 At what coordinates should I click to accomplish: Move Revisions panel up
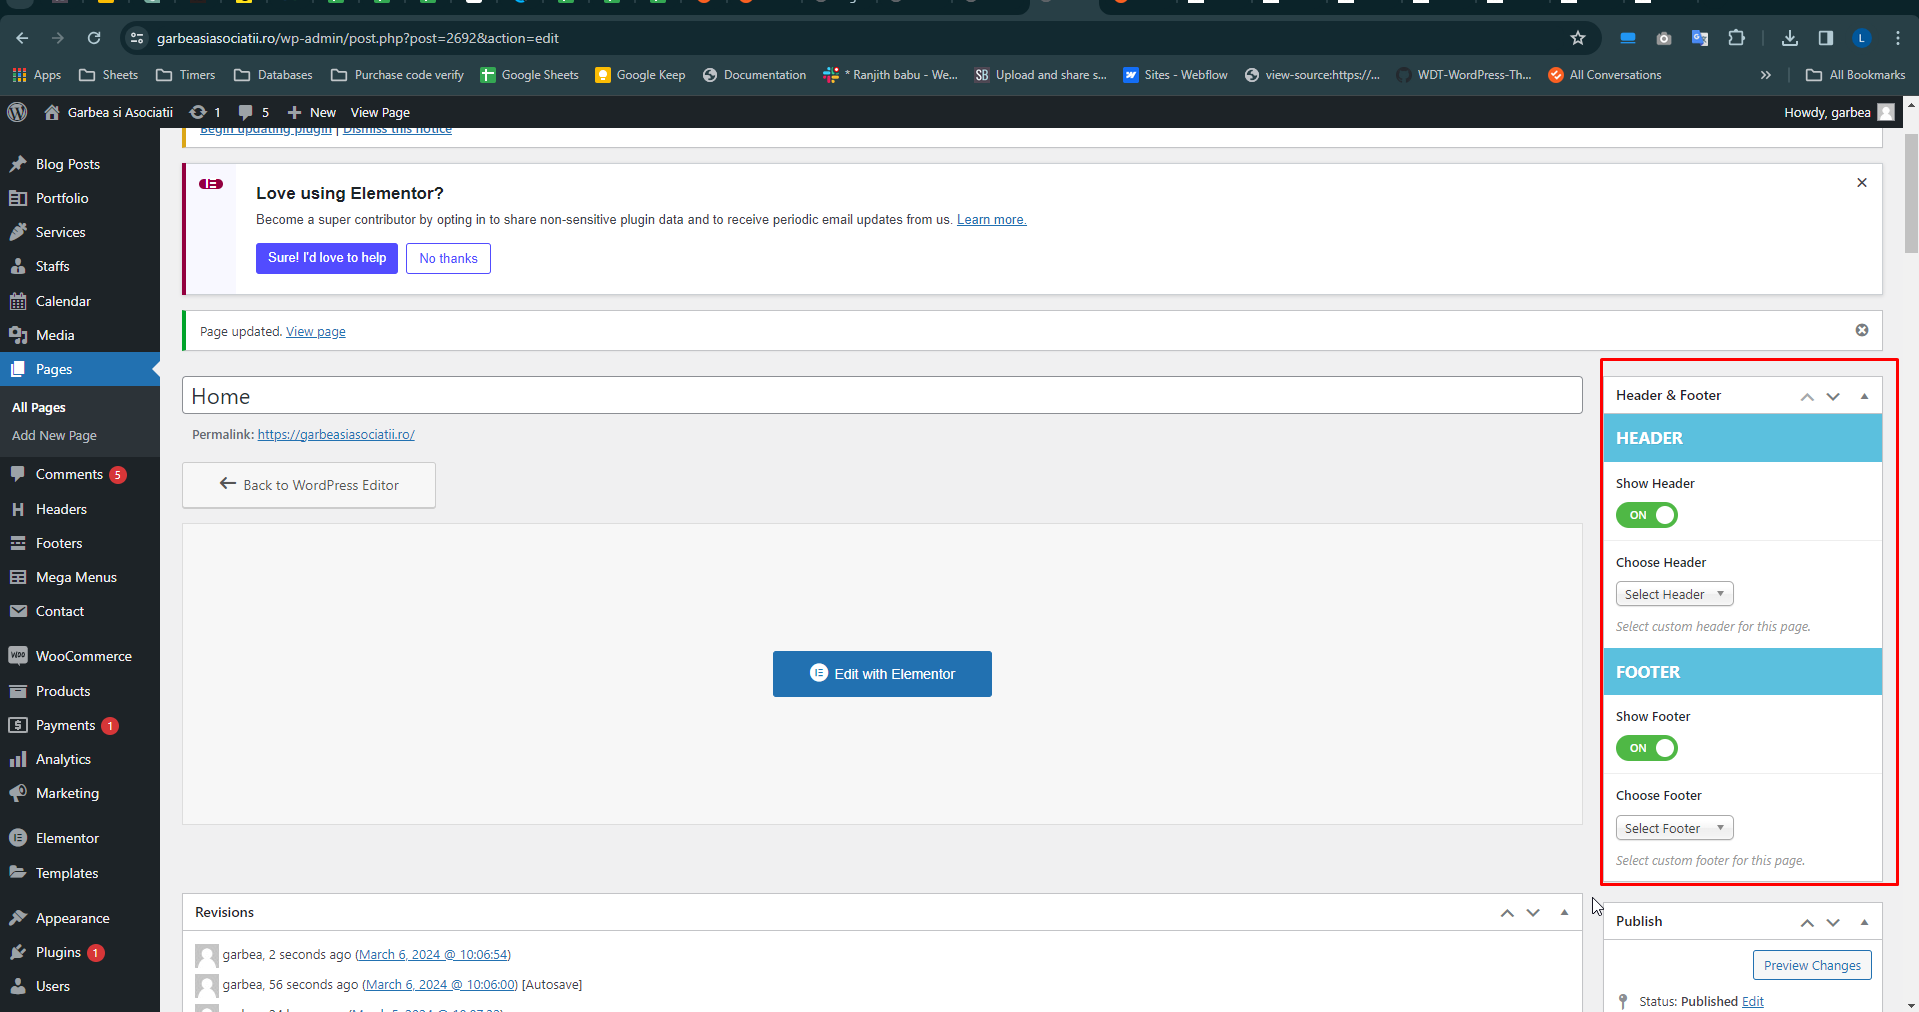coord(1507,912)
